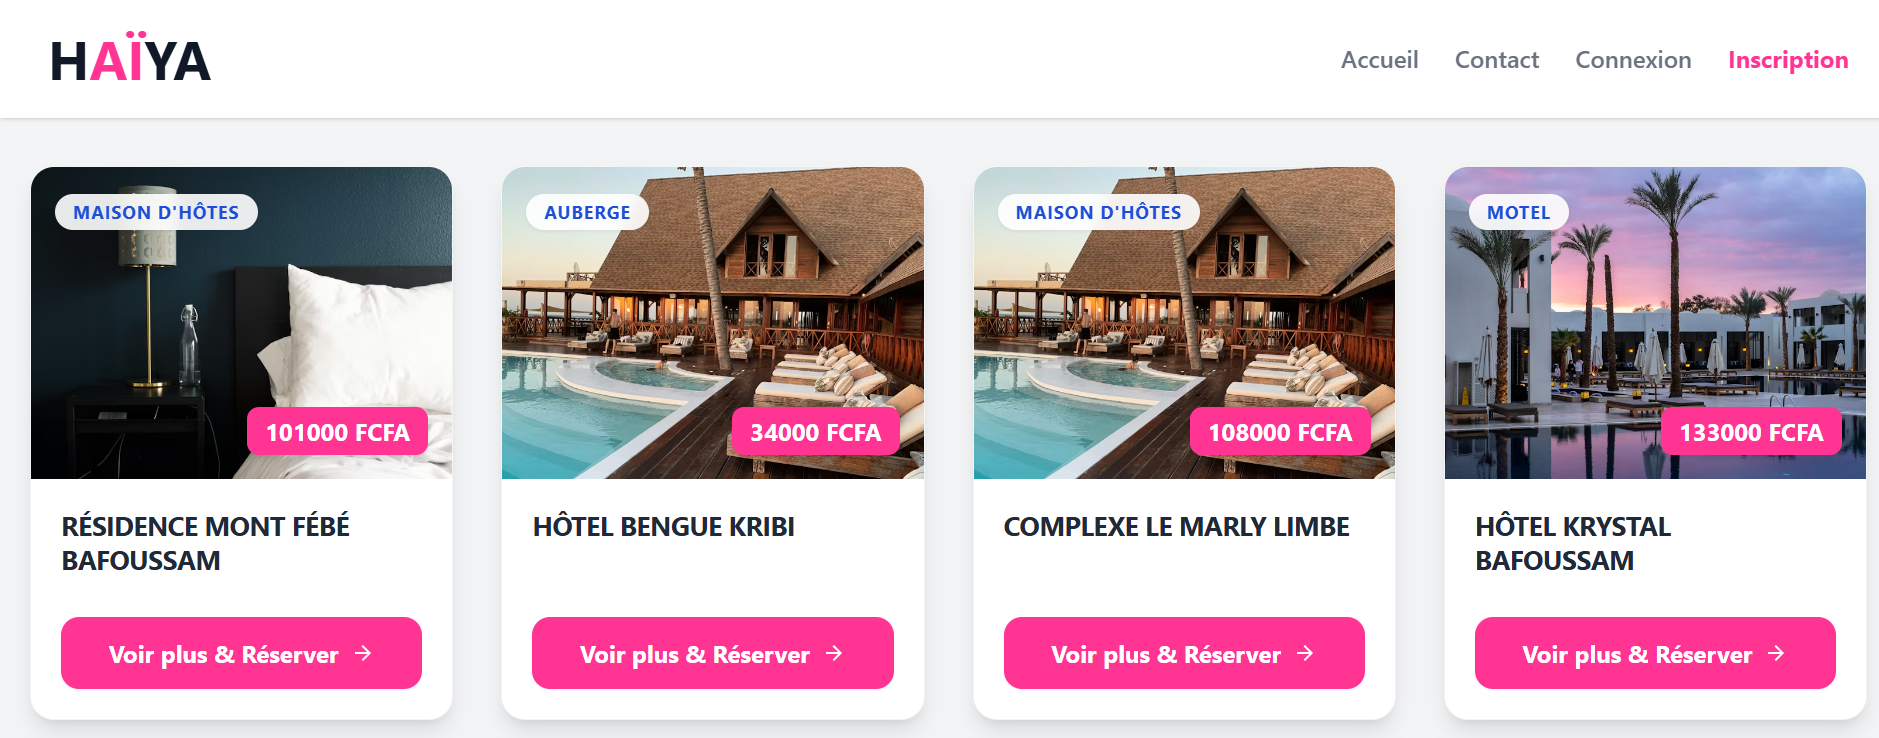Open the Inscription link
1879x738 pixels.
pos(1788,60)
